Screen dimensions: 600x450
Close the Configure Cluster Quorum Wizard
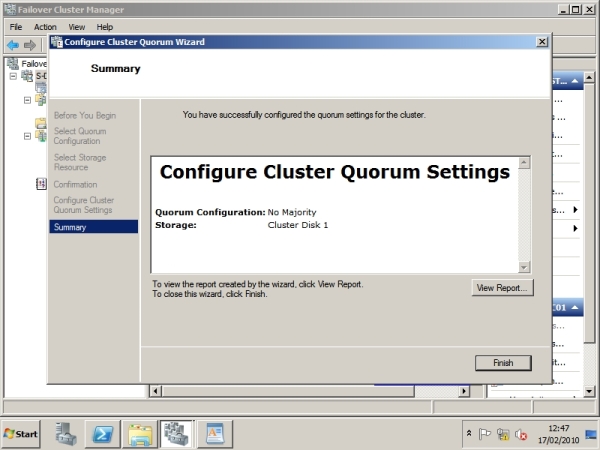pyautogui.click(x=542, y=42)
